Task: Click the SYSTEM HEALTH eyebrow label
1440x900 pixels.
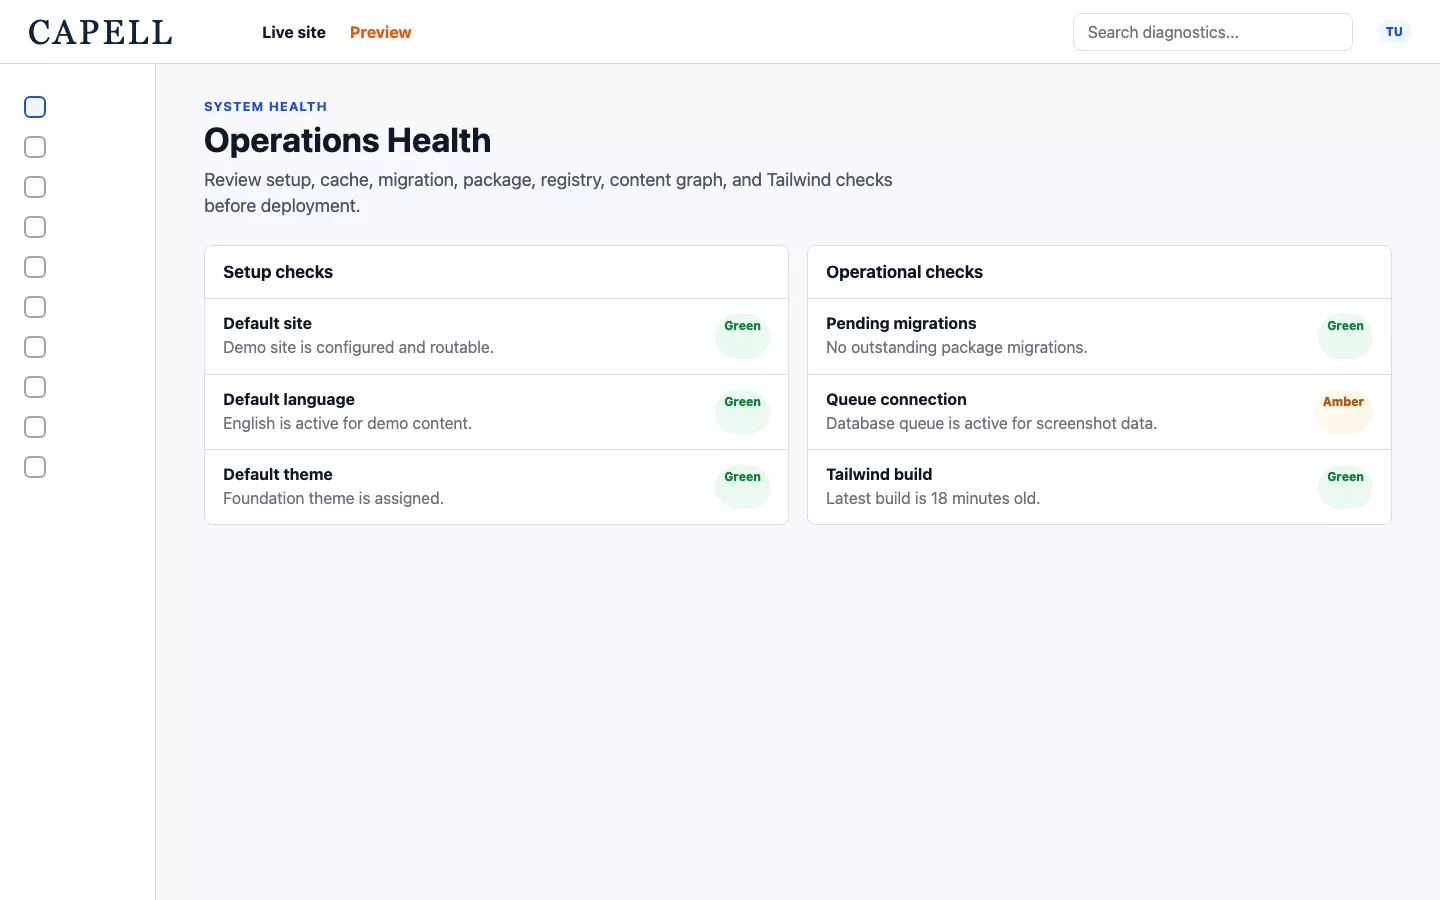Action: tap(265, 106)
